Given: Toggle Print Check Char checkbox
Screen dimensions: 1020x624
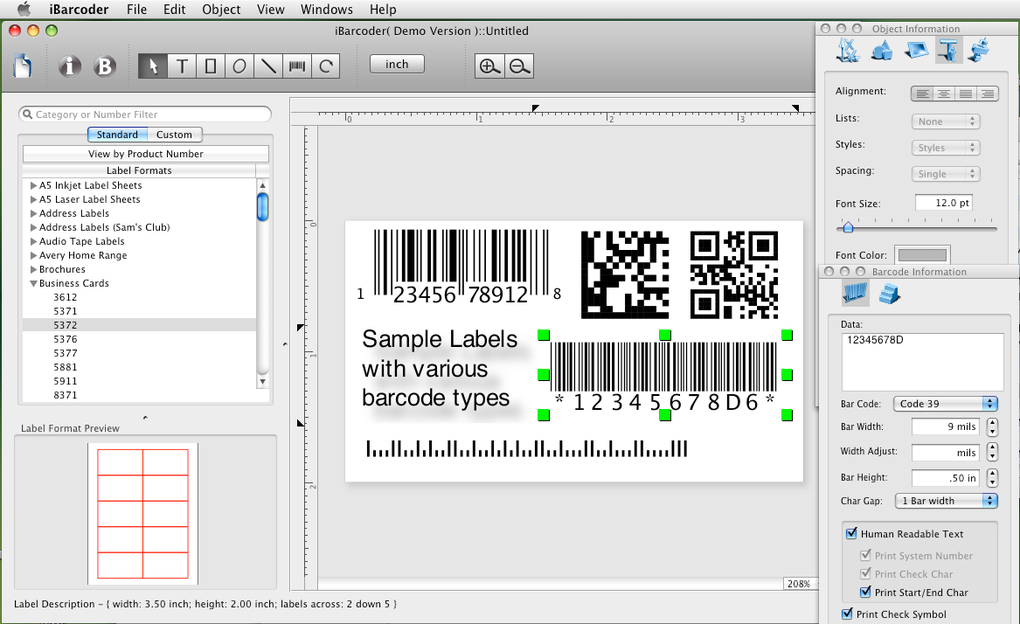Looking at the screenshot, I should coord(865,573).
